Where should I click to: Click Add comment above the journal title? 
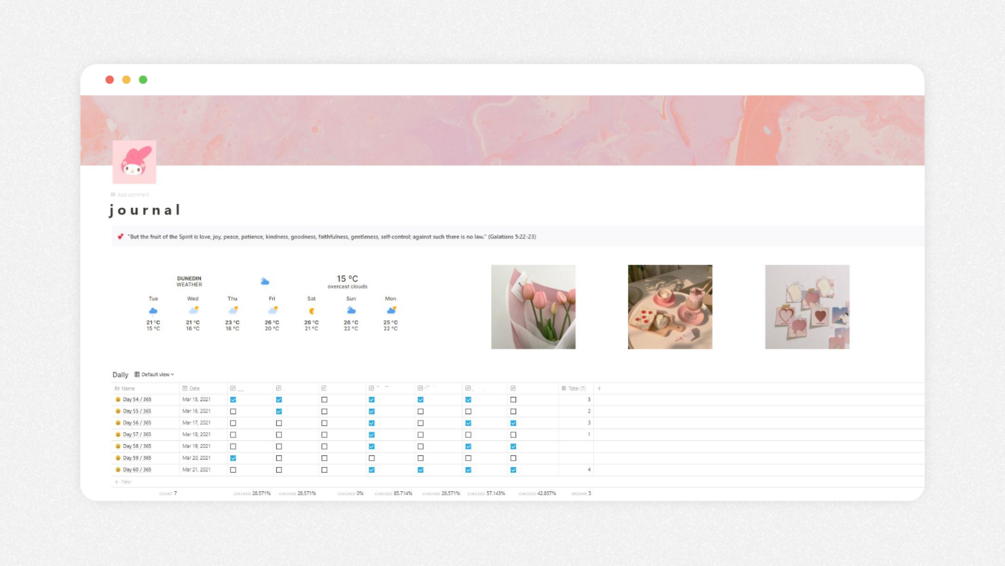[130, 194]
